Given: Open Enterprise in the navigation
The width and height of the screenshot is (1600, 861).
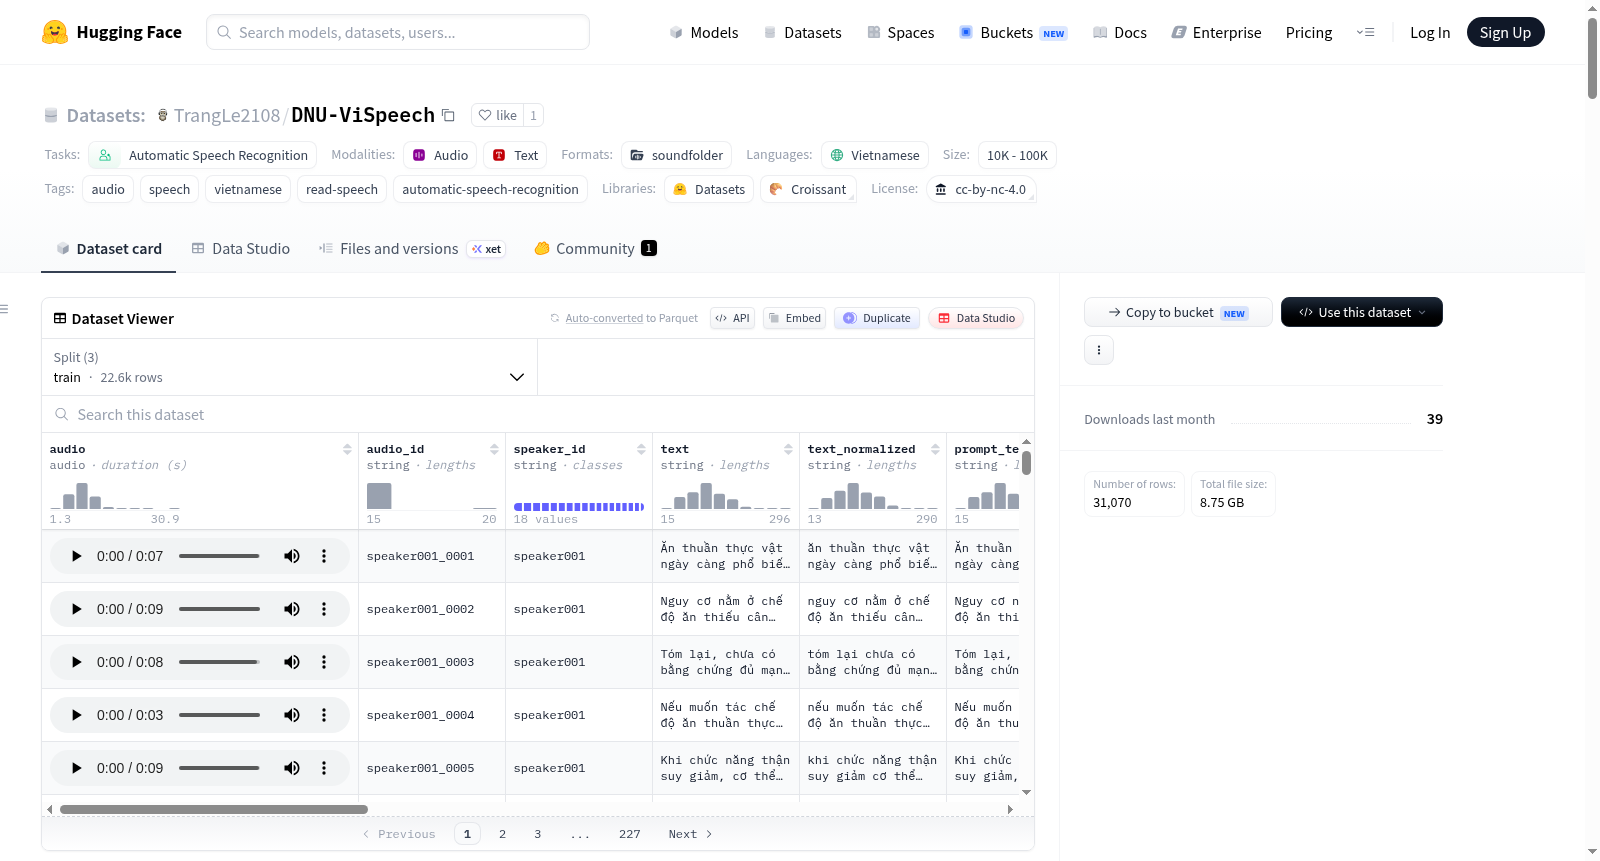Looking at the screenshot, I should 1216,32.
